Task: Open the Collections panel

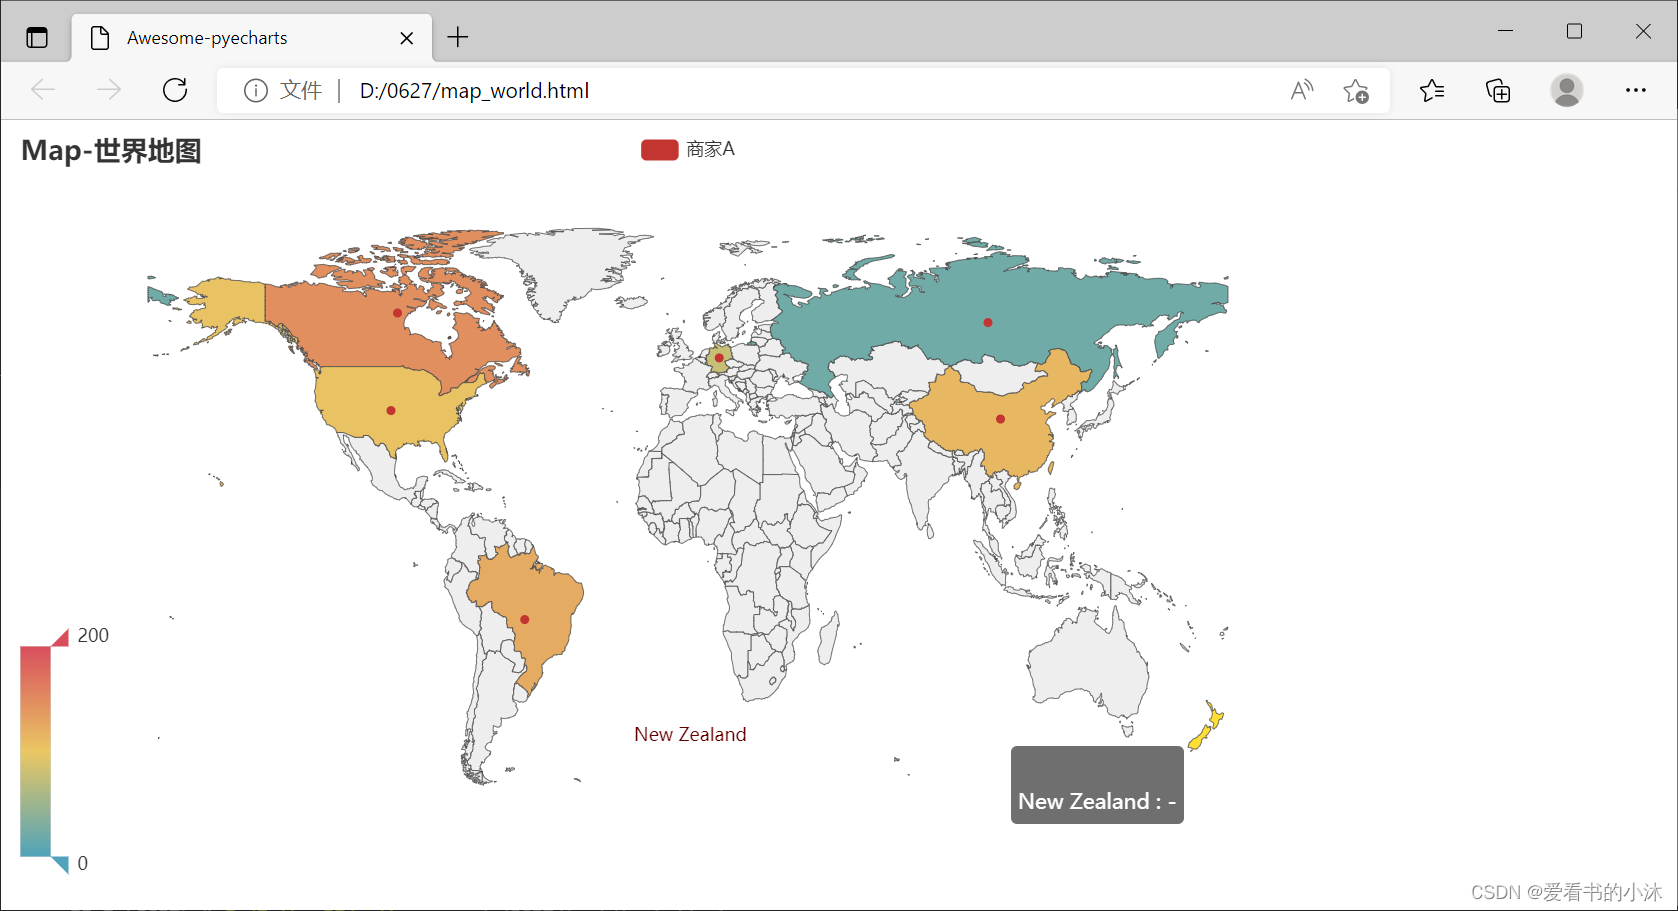Action: (1498, 91)
